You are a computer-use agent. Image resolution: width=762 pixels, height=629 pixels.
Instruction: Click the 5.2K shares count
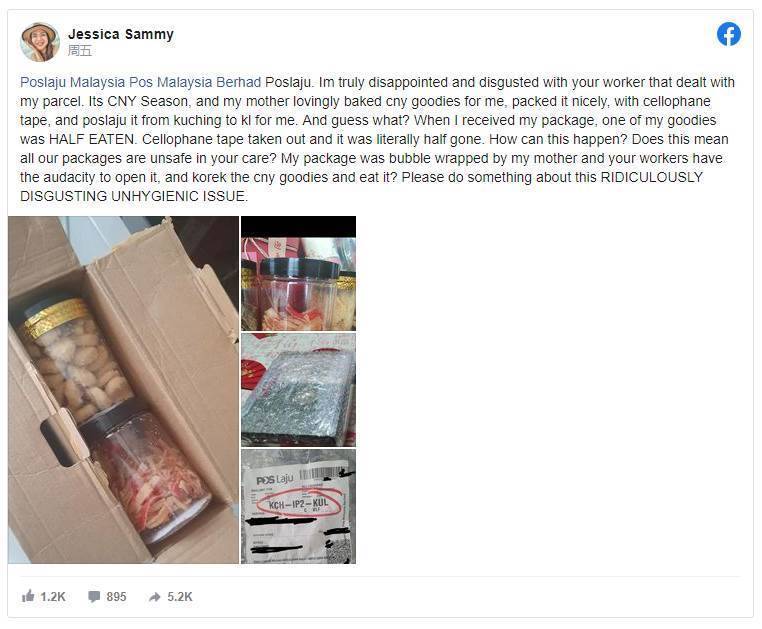click(x=180, y=596)
